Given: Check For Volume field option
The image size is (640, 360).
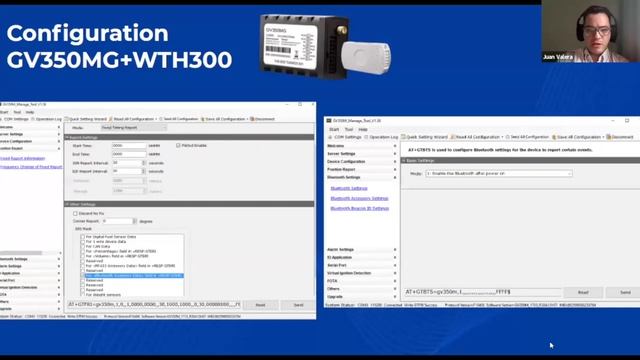Looking at the screenshot, I should (x=82, y=256).
